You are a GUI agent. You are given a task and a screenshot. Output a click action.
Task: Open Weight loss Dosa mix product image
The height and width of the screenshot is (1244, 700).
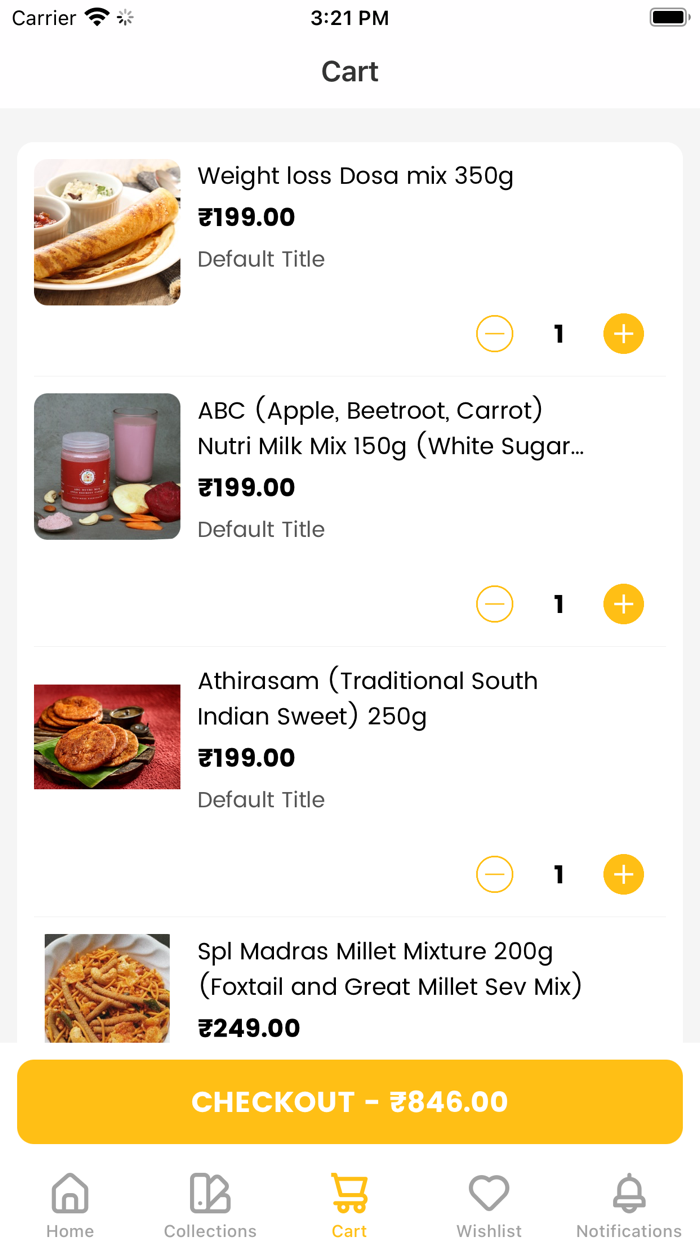(107, 232)
